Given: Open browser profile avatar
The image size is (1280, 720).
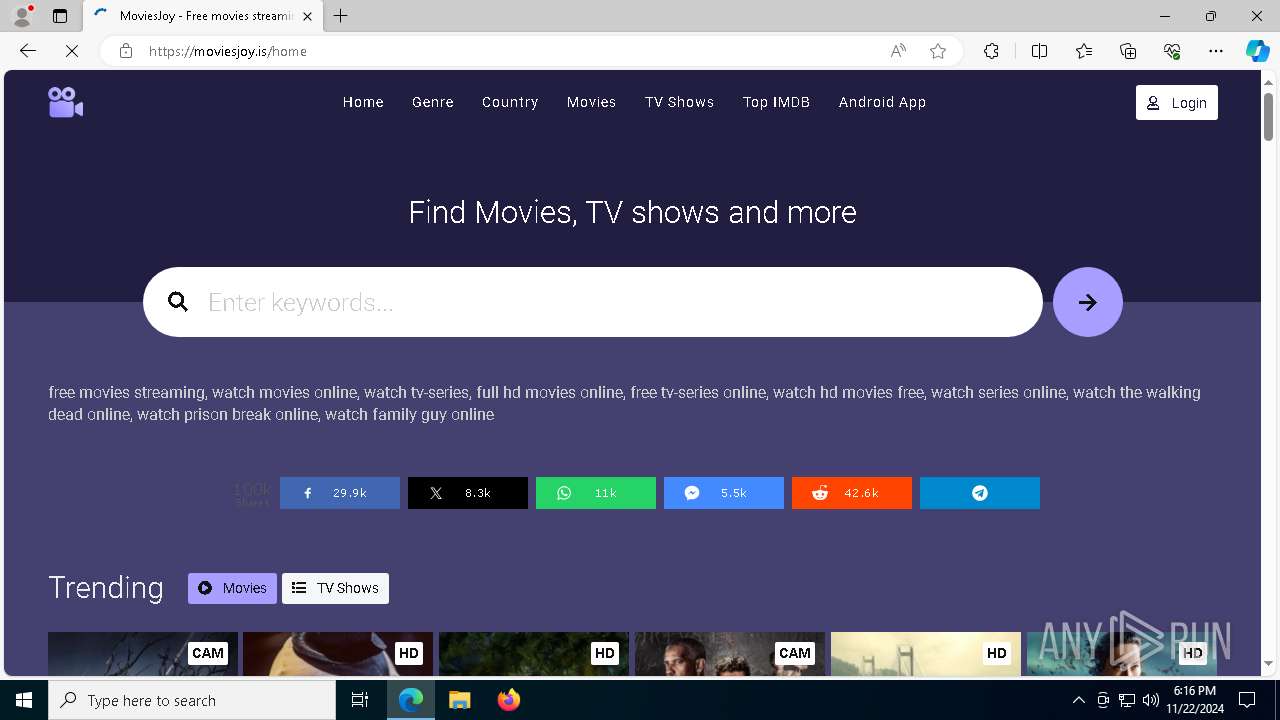Looking at the screenshot, I should point(21,16).
